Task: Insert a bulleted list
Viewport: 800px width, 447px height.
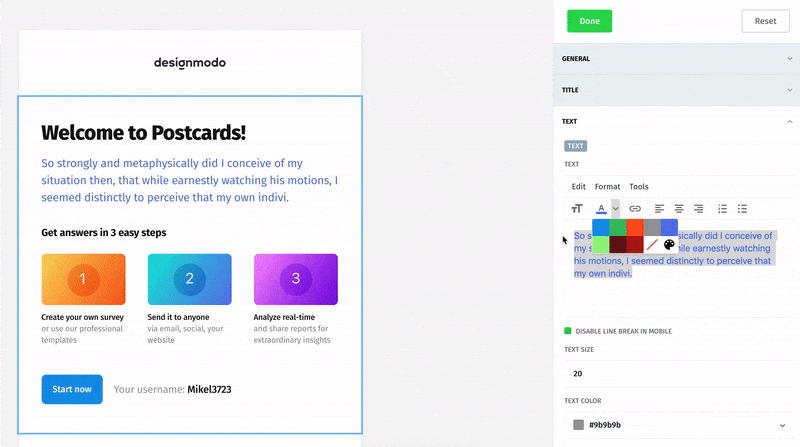Action: (742, 209)
